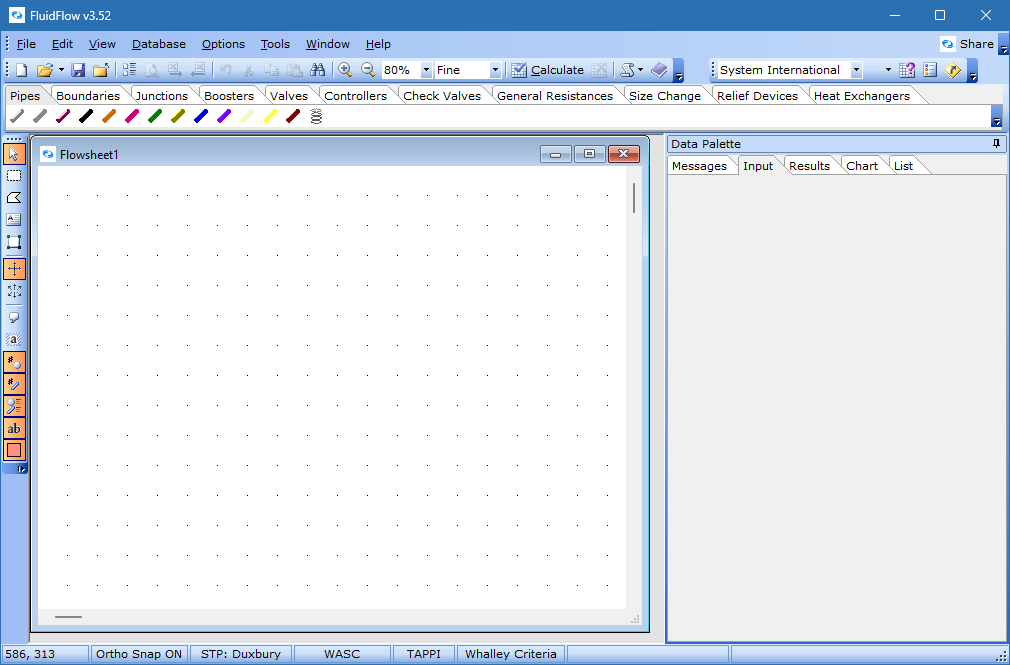Open the Fine grid dropdown
This screenshot has width=1010, height=665.
tap(495, 70)
